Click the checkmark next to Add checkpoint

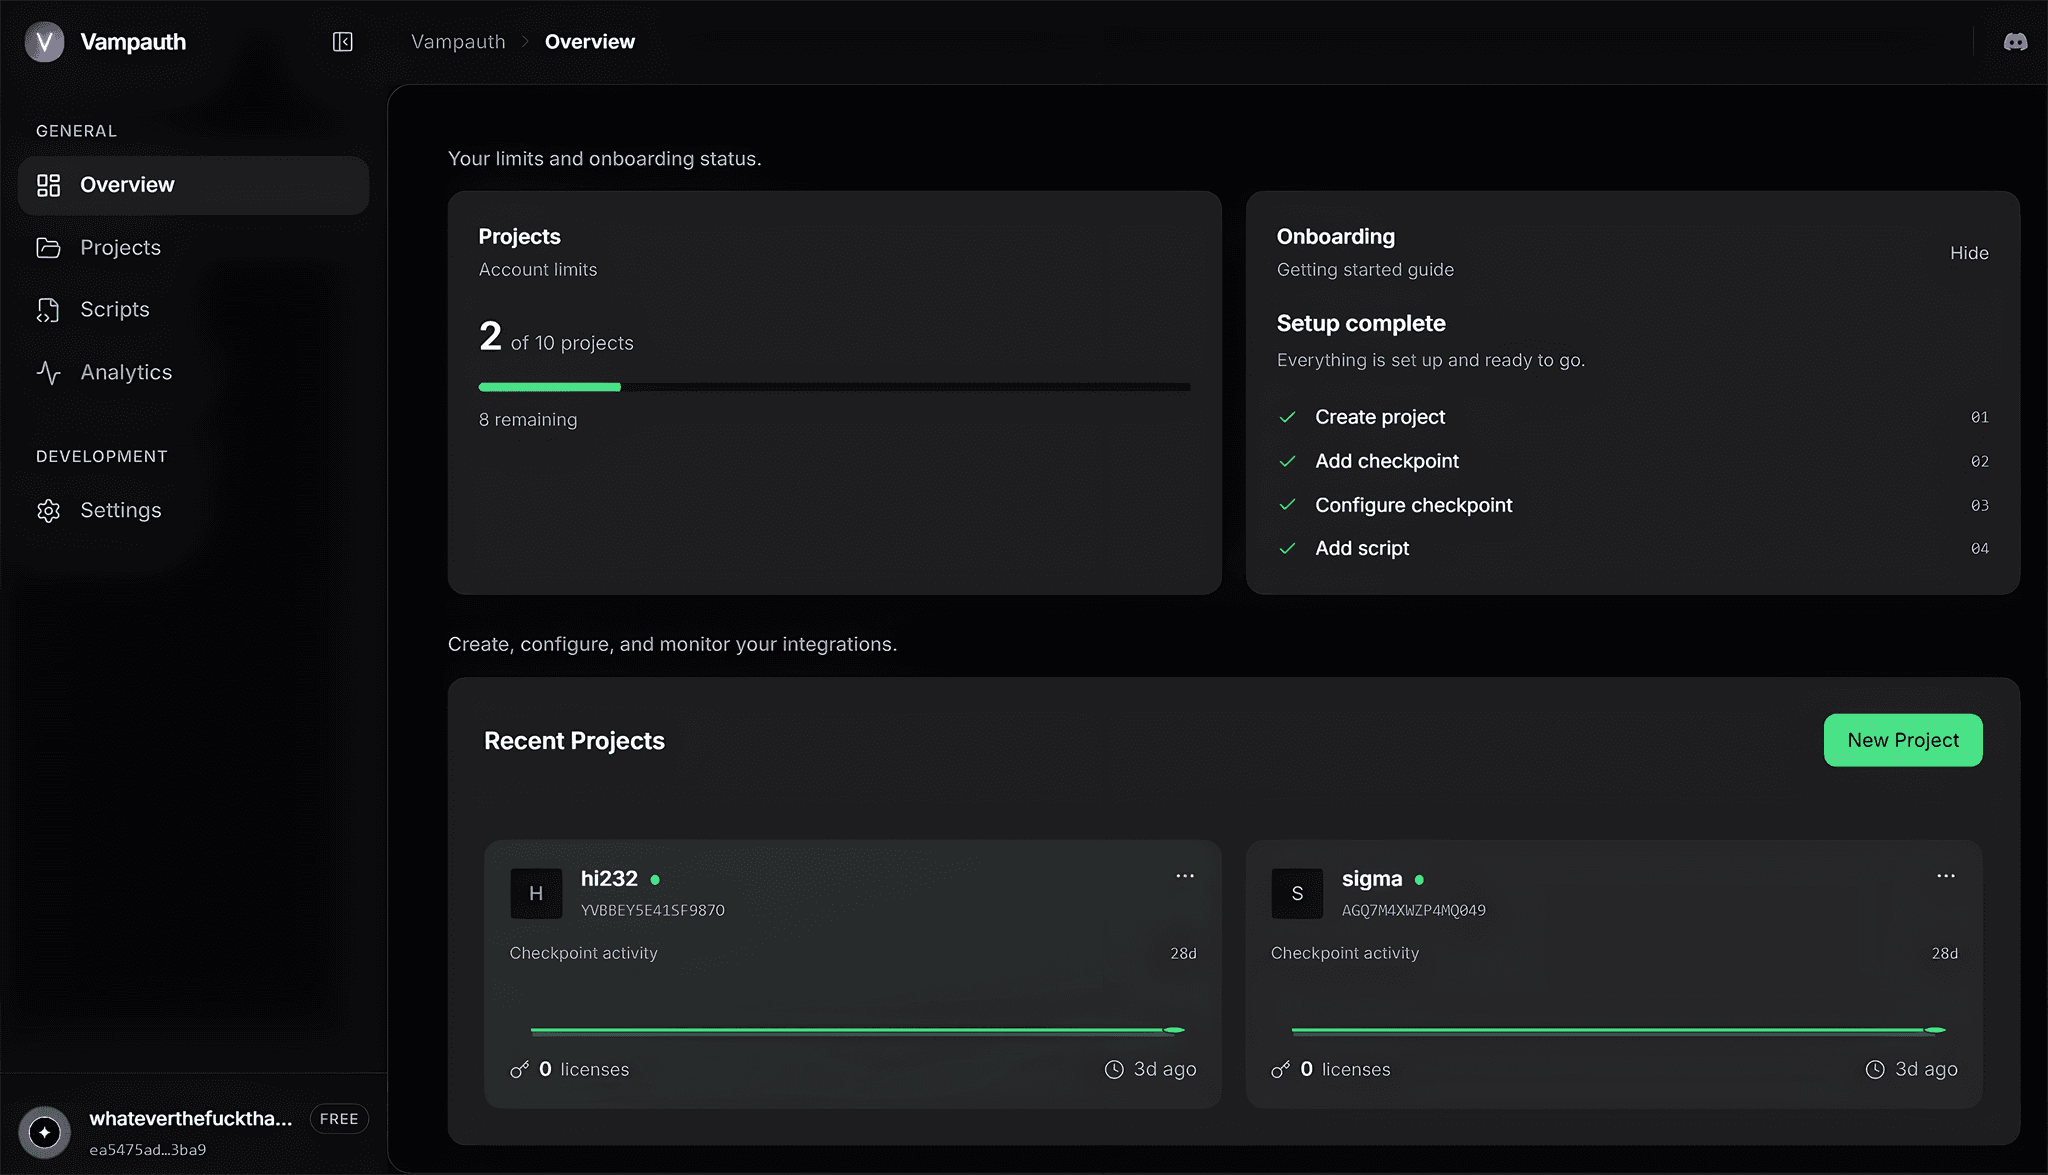click(x=1288, y=461)
